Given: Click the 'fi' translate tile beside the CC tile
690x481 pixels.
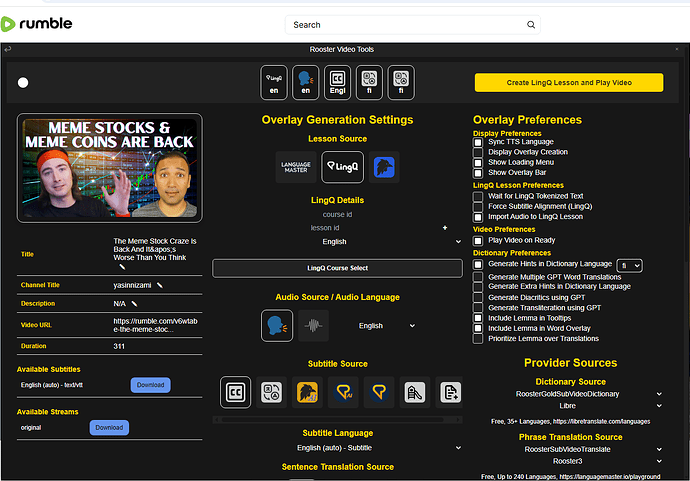Looking at the screenshot, I should click(x=369, y=83).
